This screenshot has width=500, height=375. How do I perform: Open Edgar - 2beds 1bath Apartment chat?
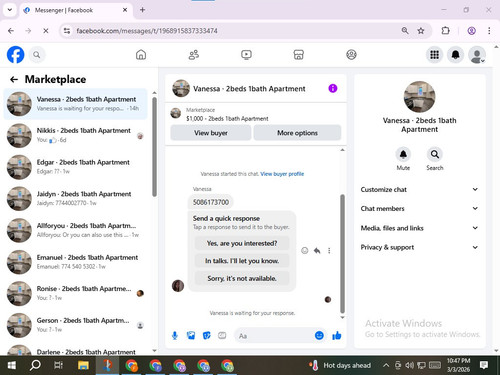(x=75, y=167)
